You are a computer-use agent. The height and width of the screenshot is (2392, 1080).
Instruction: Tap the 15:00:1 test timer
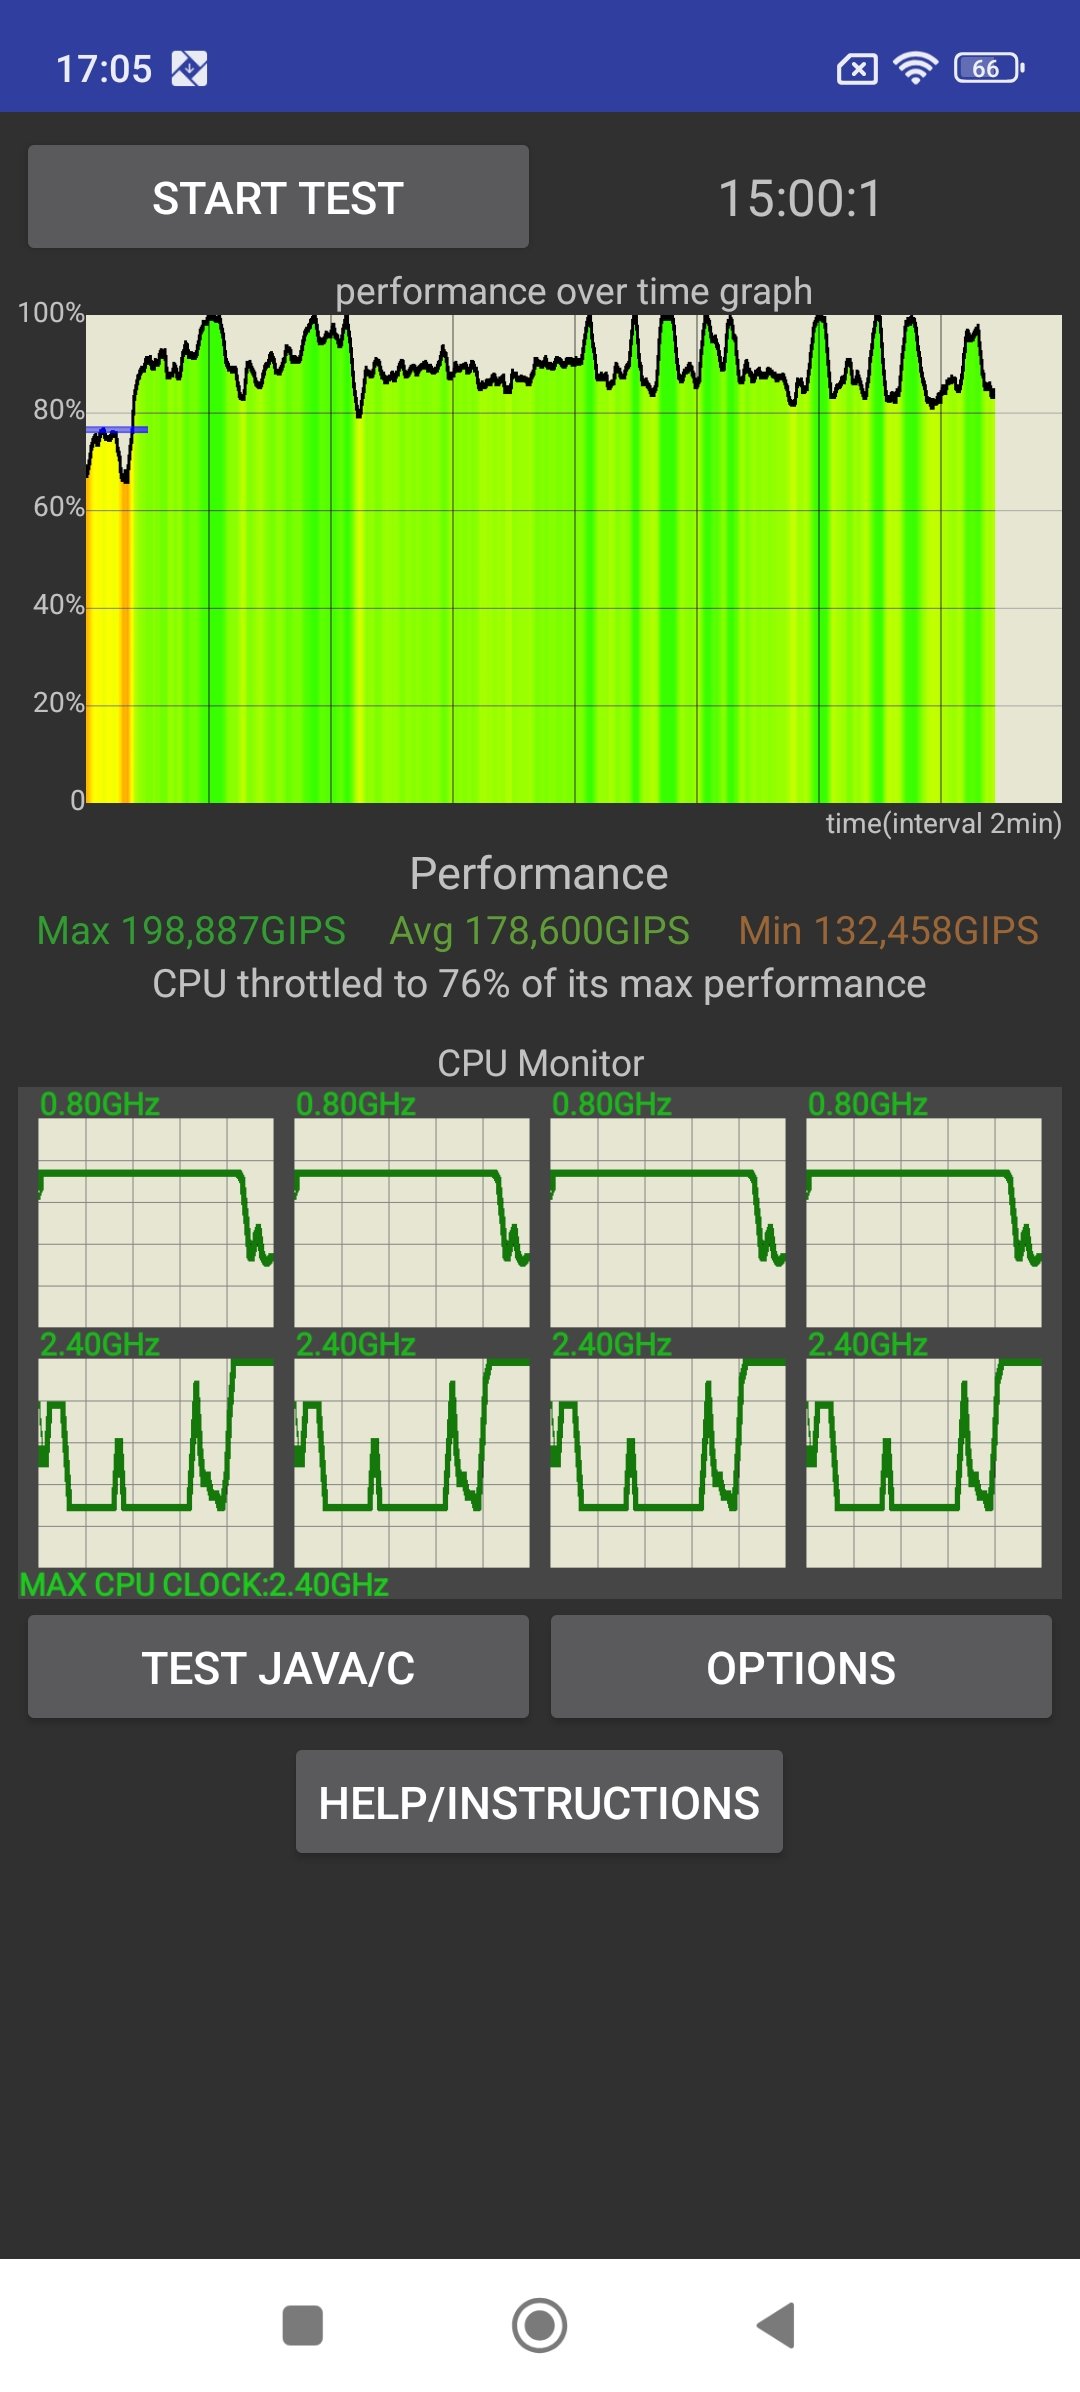coord(800,198)
